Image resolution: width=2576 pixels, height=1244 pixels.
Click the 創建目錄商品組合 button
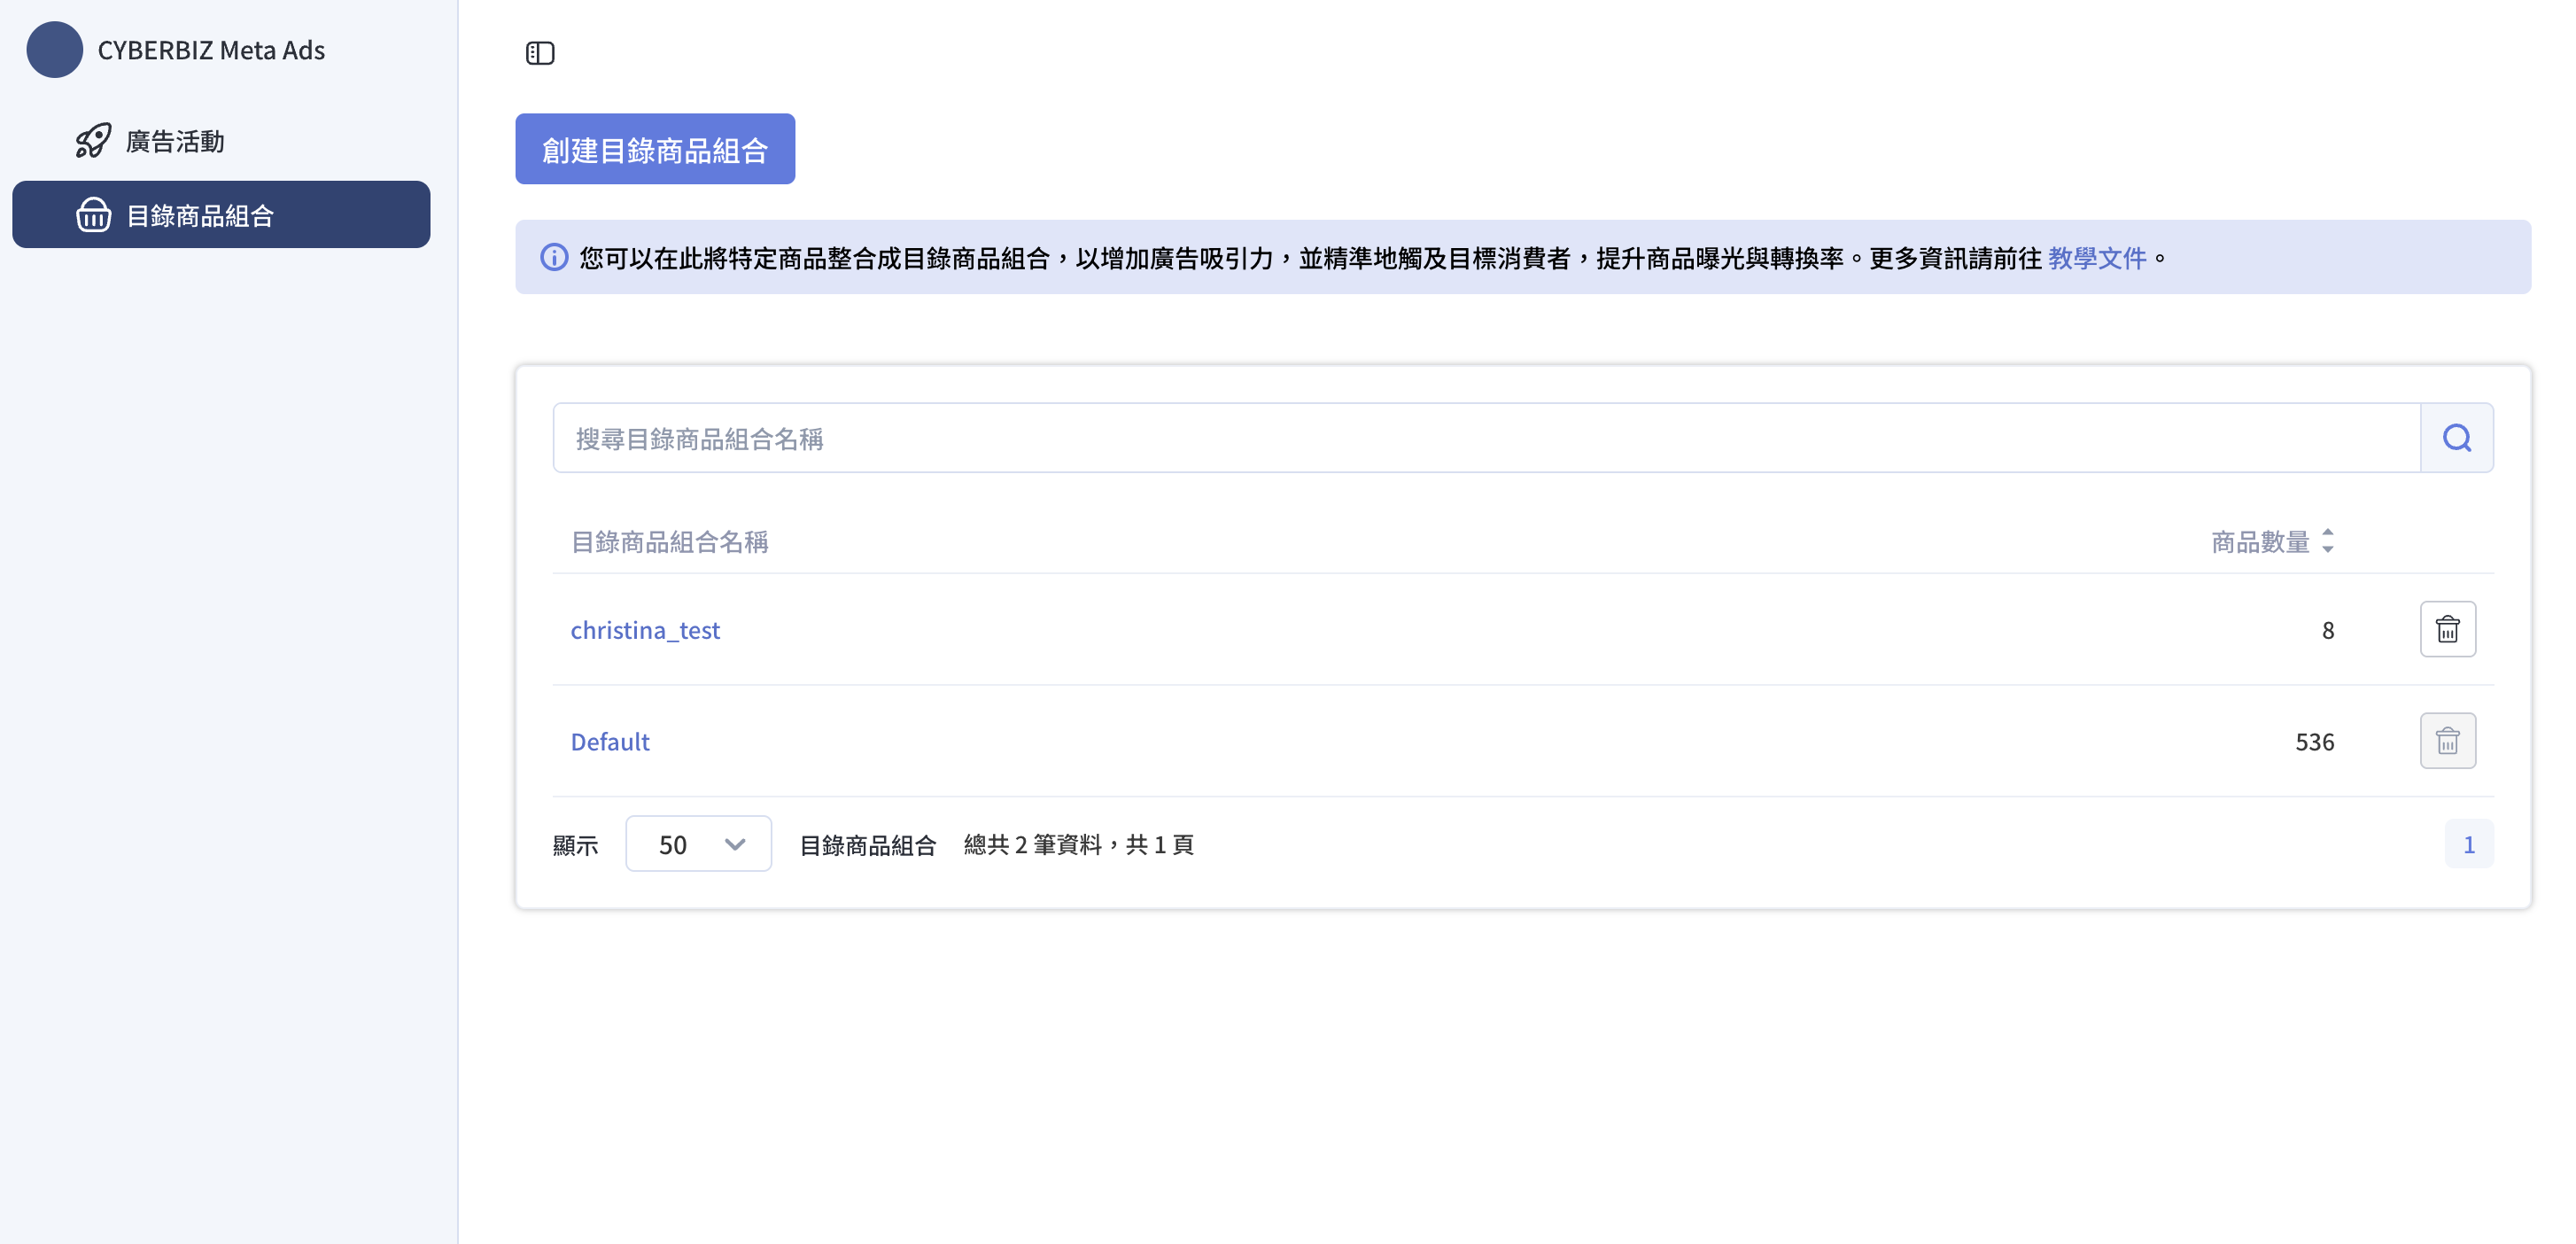click(655, 148)
